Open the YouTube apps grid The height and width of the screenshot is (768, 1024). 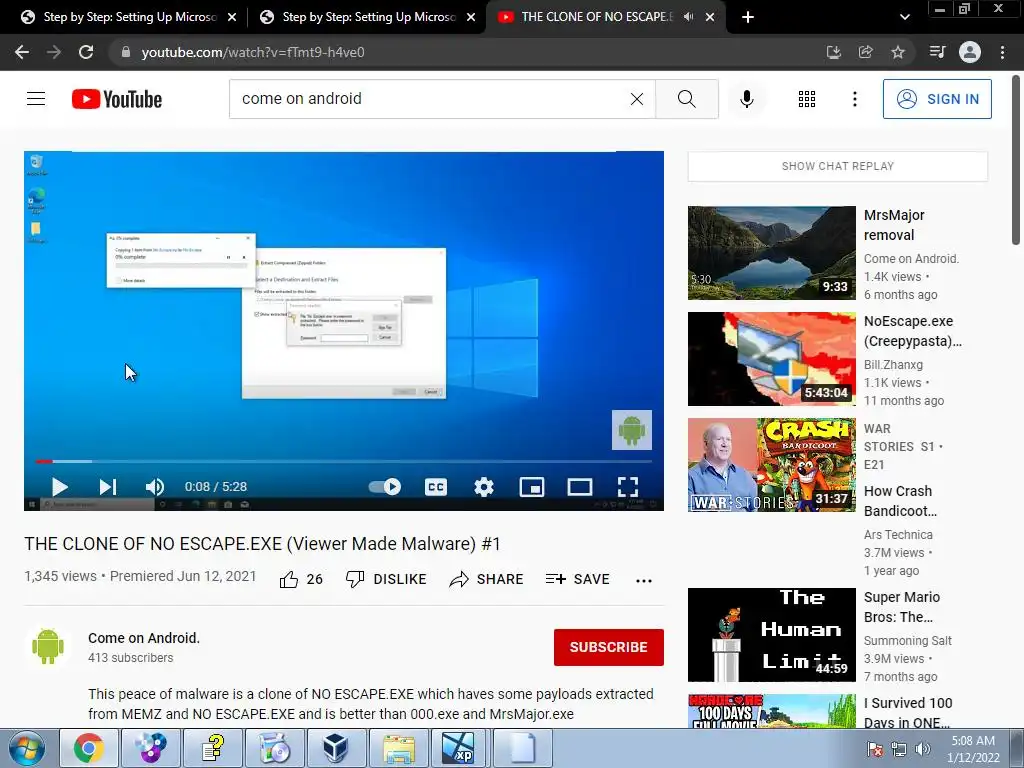tap(807, 99)
